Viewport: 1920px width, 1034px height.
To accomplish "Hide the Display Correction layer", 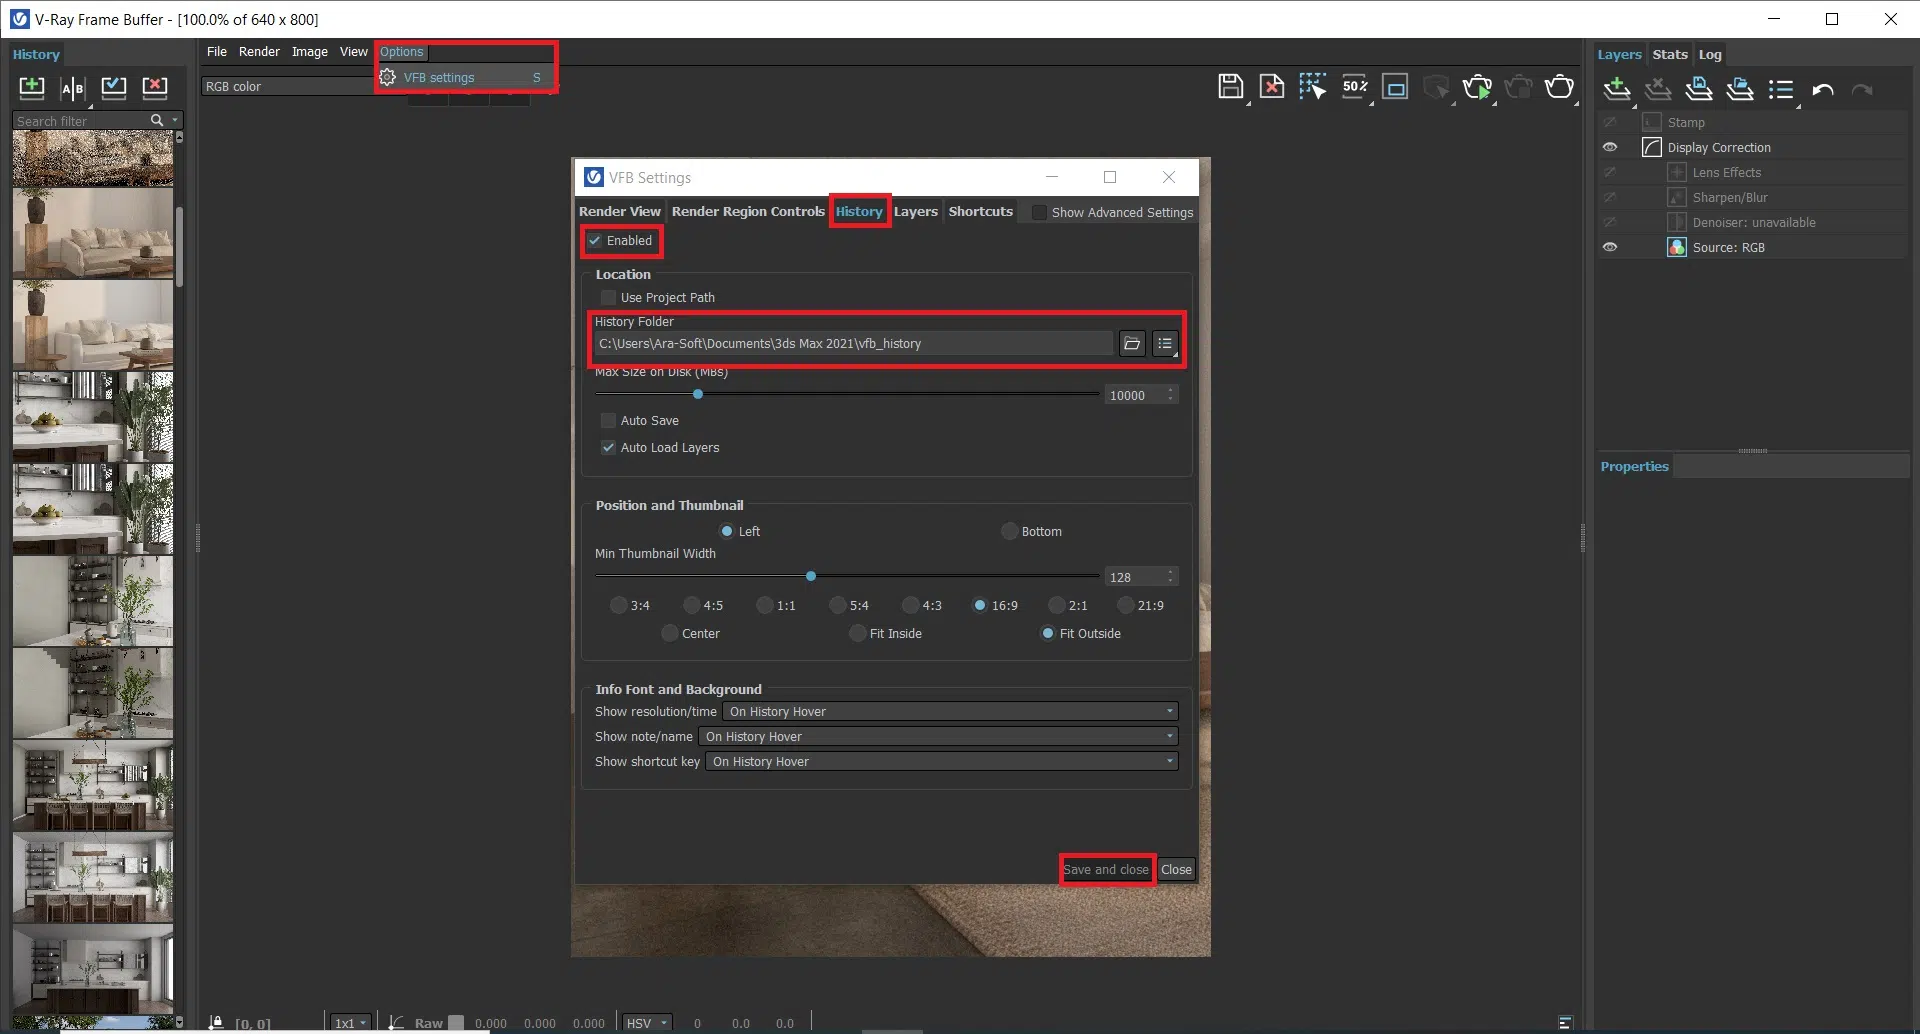I will (x=1610, y=148).
